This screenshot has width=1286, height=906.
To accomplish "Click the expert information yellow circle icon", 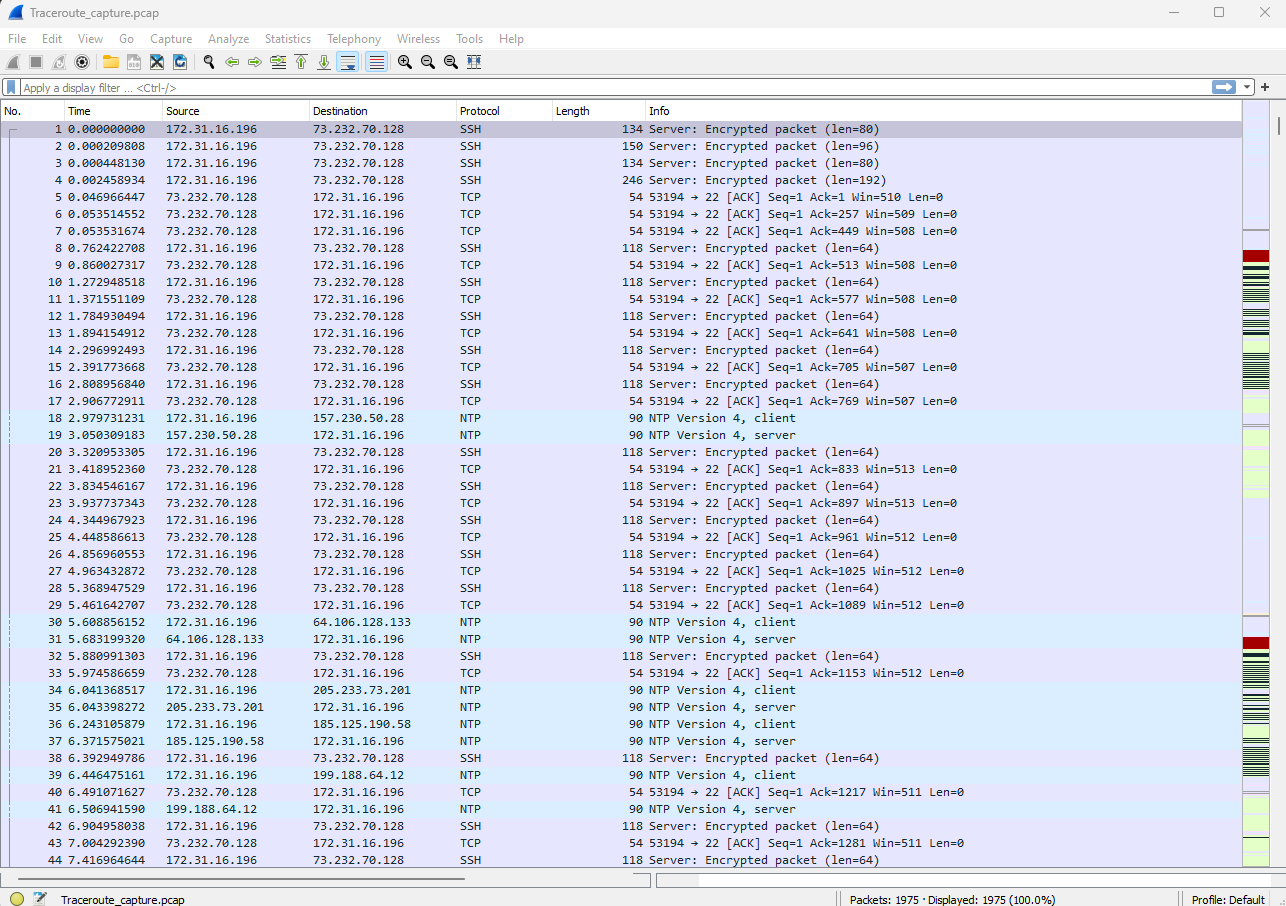I will 17,899.
